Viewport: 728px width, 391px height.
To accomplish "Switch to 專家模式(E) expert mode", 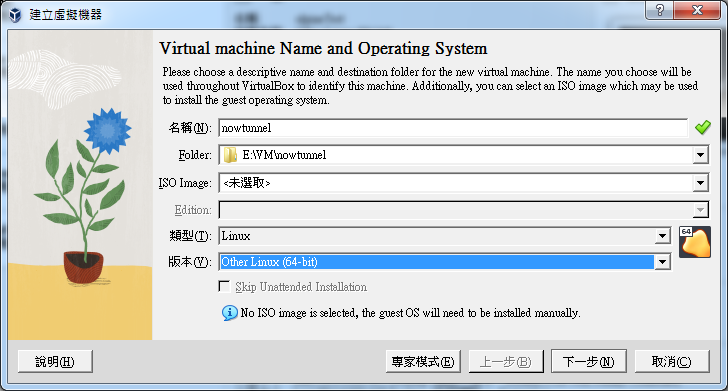I will coord(423,361).
